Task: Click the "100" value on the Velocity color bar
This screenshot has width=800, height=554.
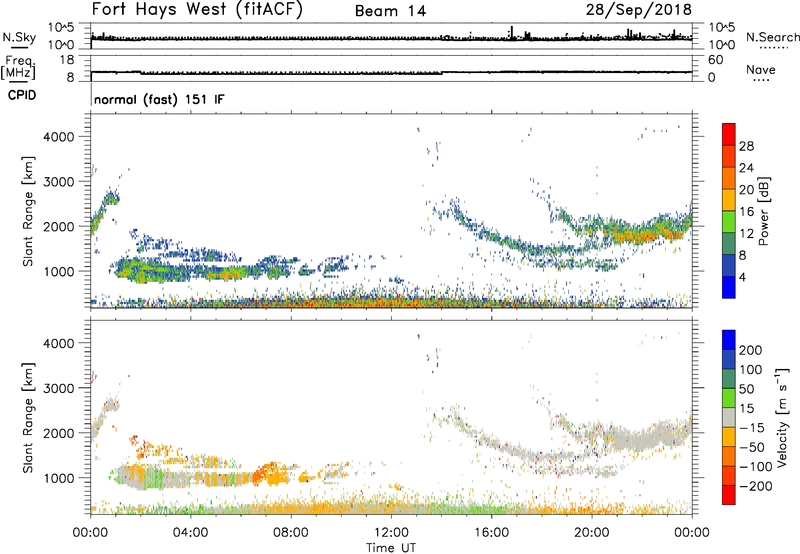Action: click(x=751, y=370)
